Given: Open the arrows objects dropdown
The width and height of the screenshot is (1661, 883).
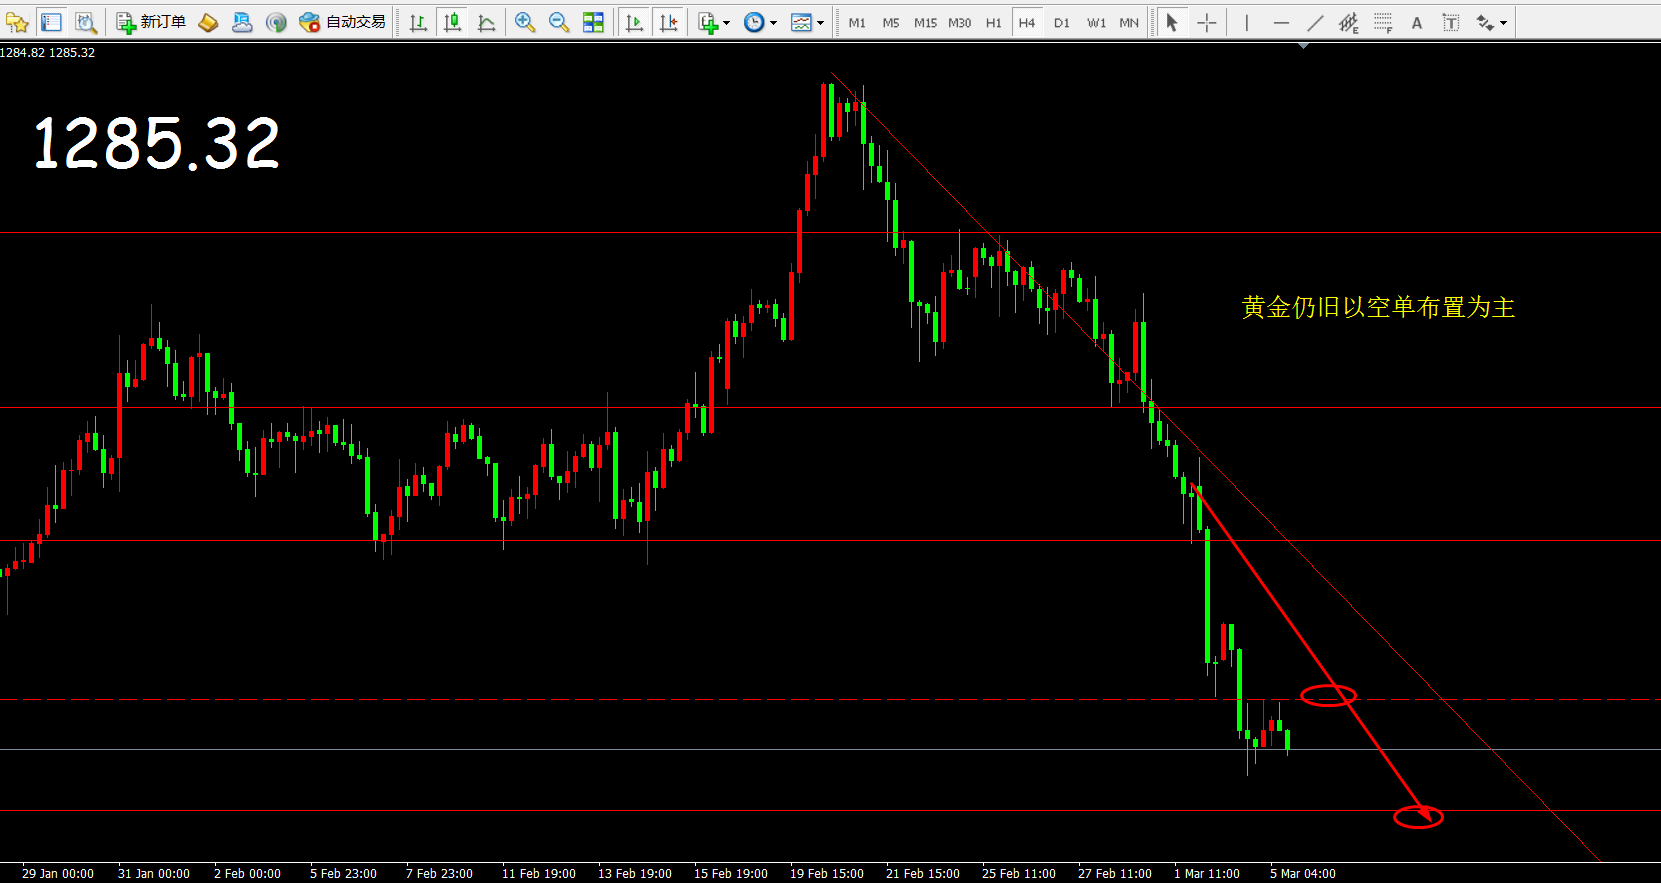Looking at the screenshot, I should click(x=1491, y=22).
